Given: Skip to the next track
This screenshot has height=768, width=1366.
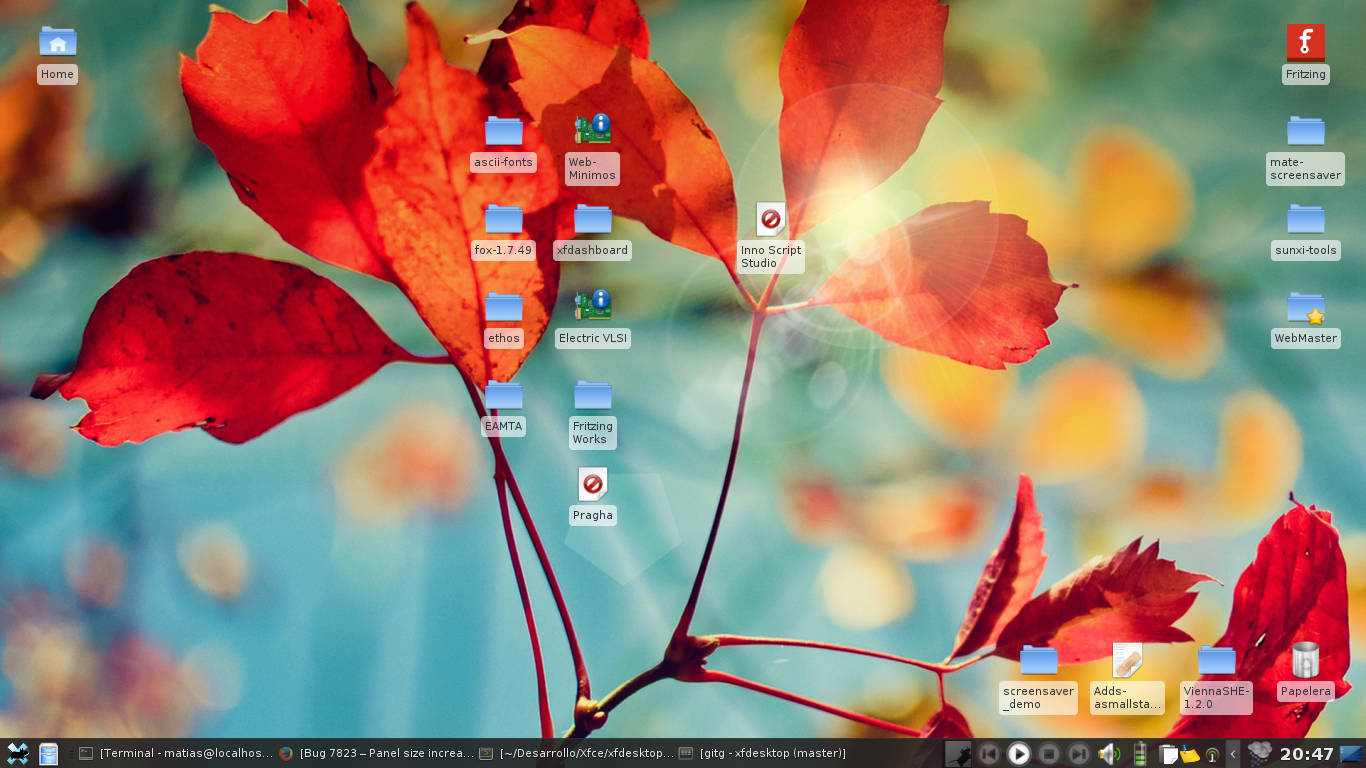Looking at the screenshot, I should [1079, 754].
